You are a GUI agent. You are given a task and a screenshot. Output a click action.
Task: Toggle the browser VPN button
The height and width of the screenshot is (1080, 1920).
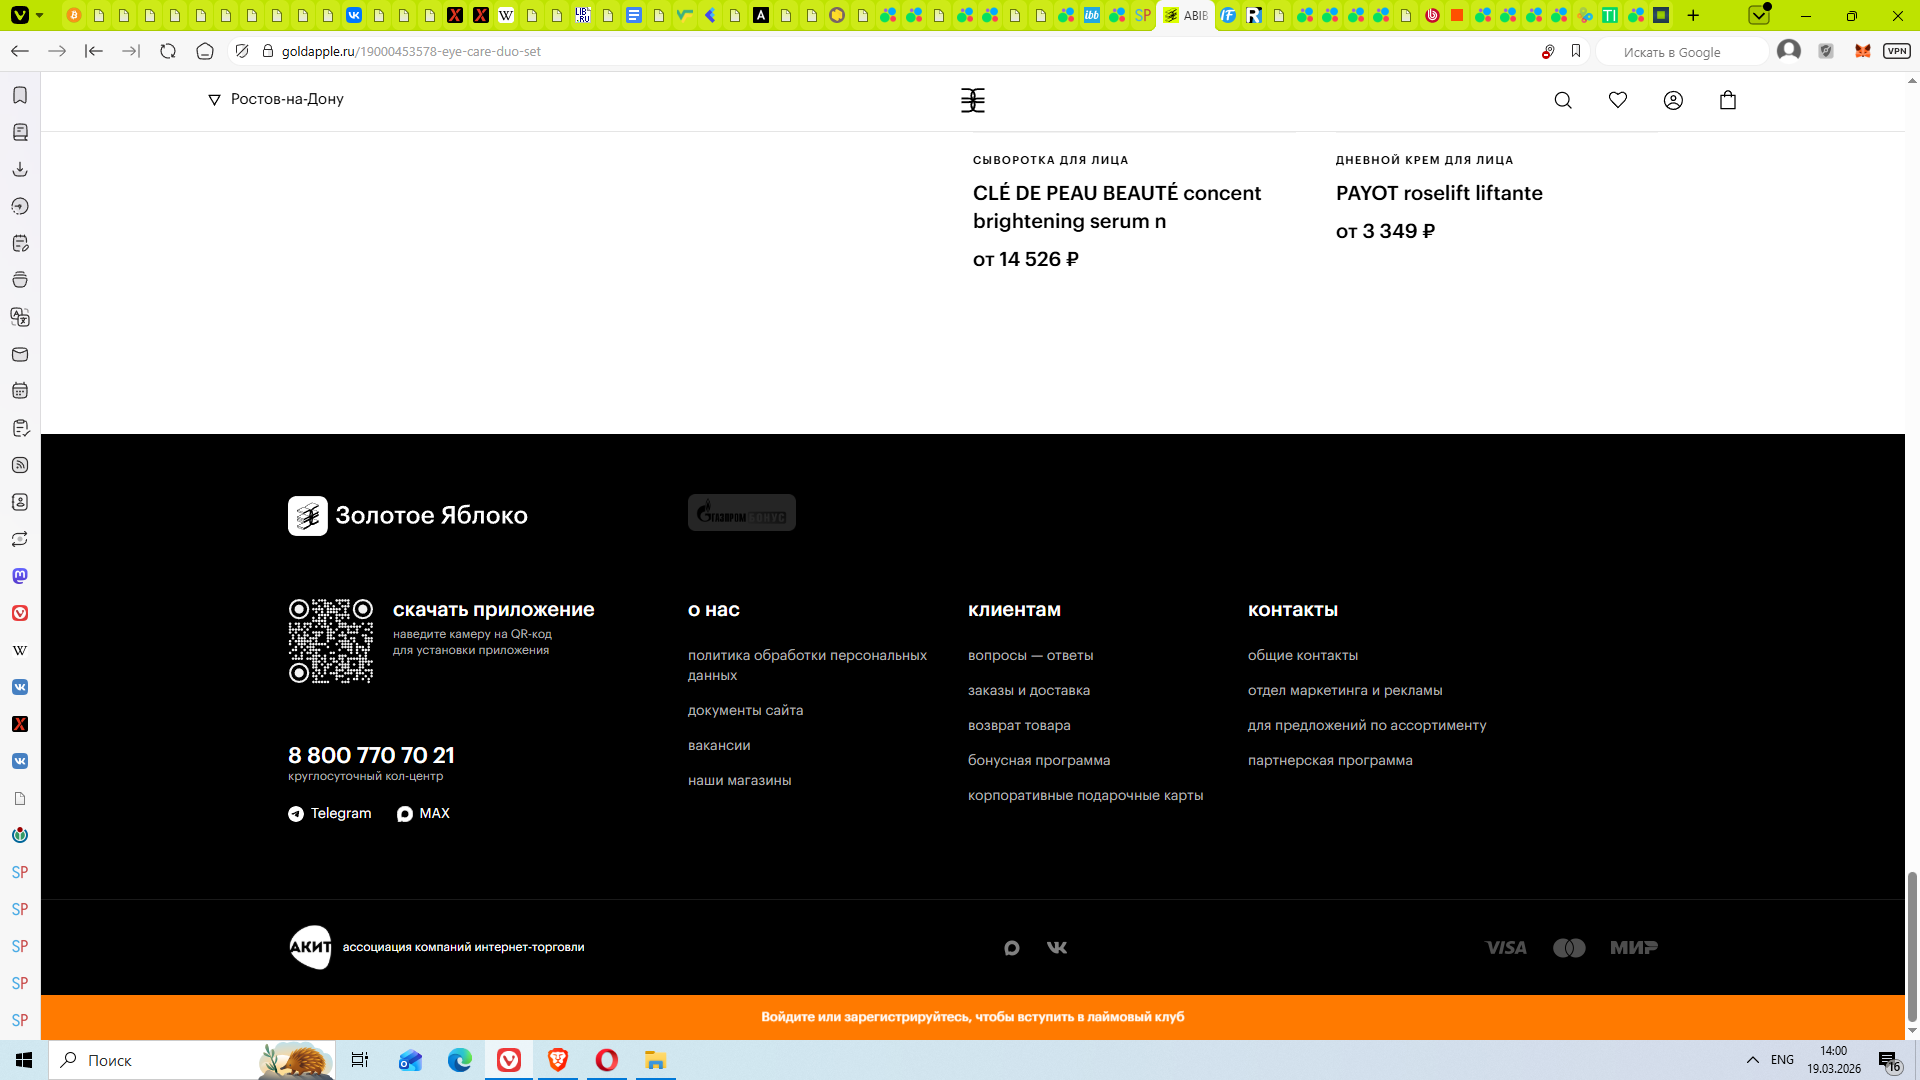(1896, 51)
